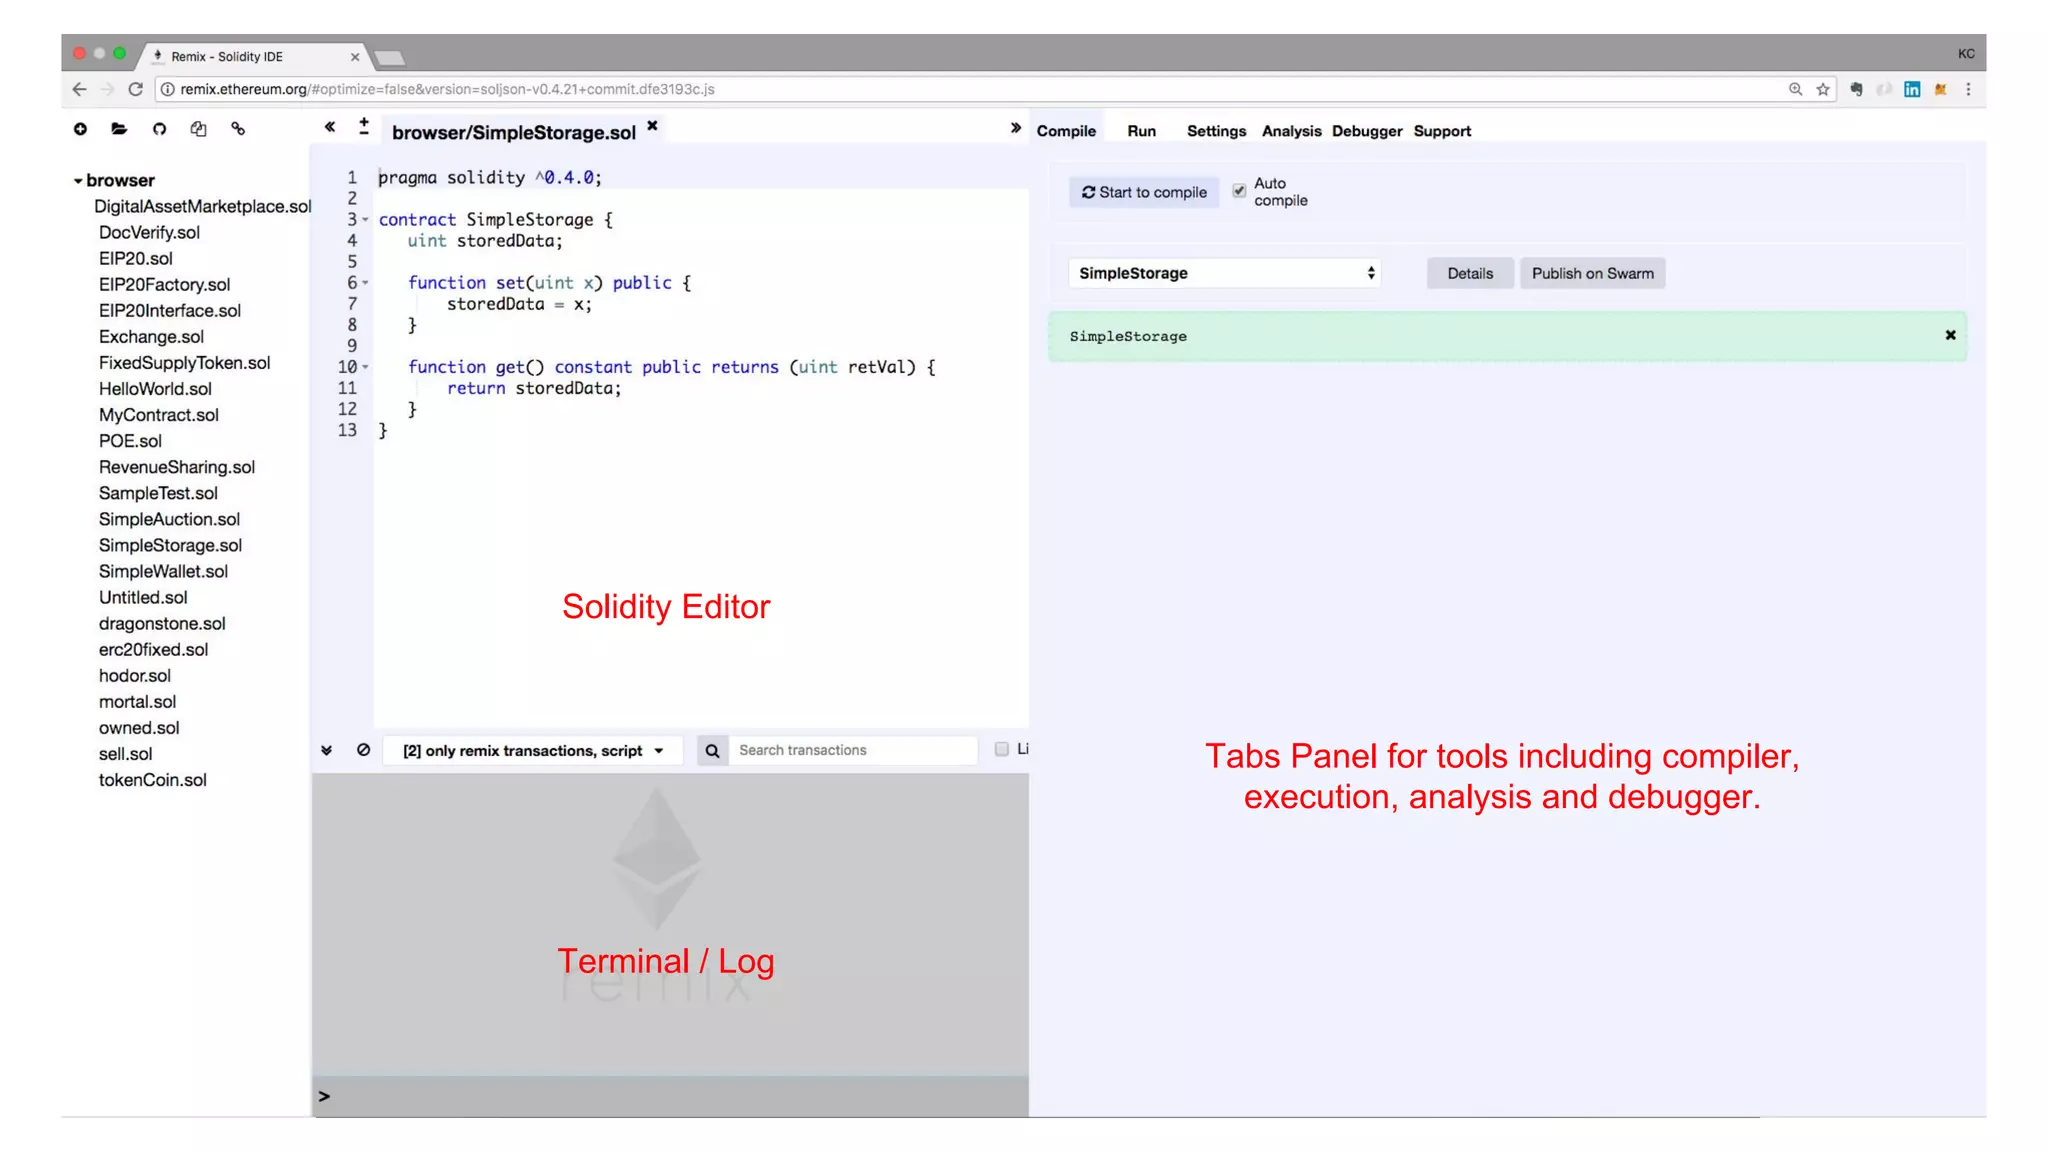Image resolution: width=2048 pixels, height=1152 pixels.
Task: Open DigitalAssetMarketplace.sol in the file list
Action: tap(203, 206)
